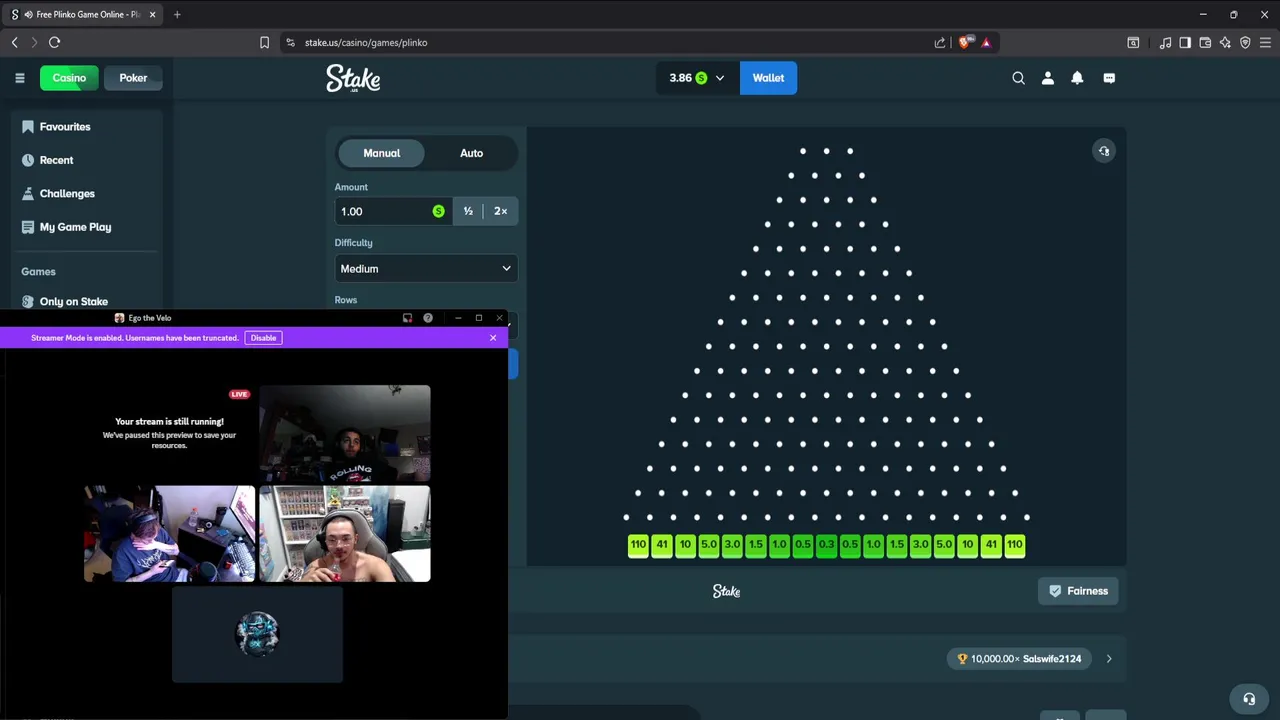Click the Brave Shields lion icon

pos(964,42)
